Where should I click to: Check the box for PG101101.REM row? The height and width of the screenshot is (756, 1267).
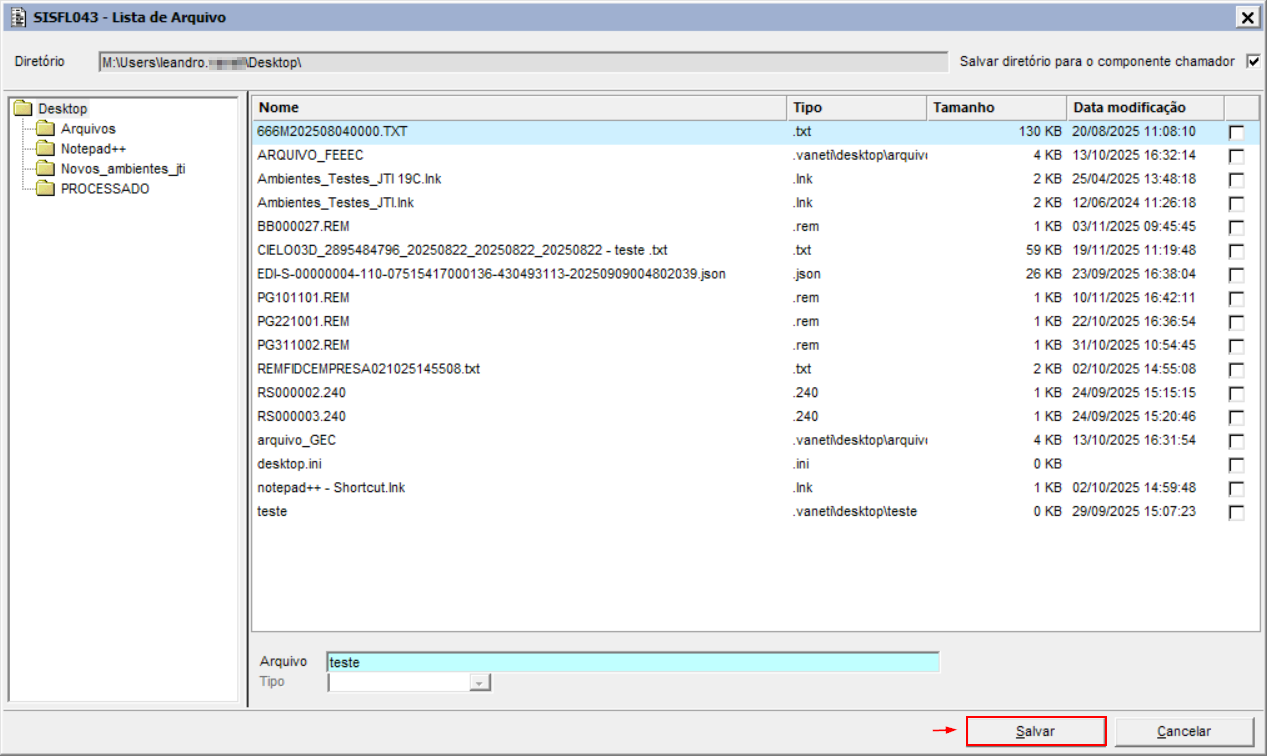click(x=1237, y=298)
